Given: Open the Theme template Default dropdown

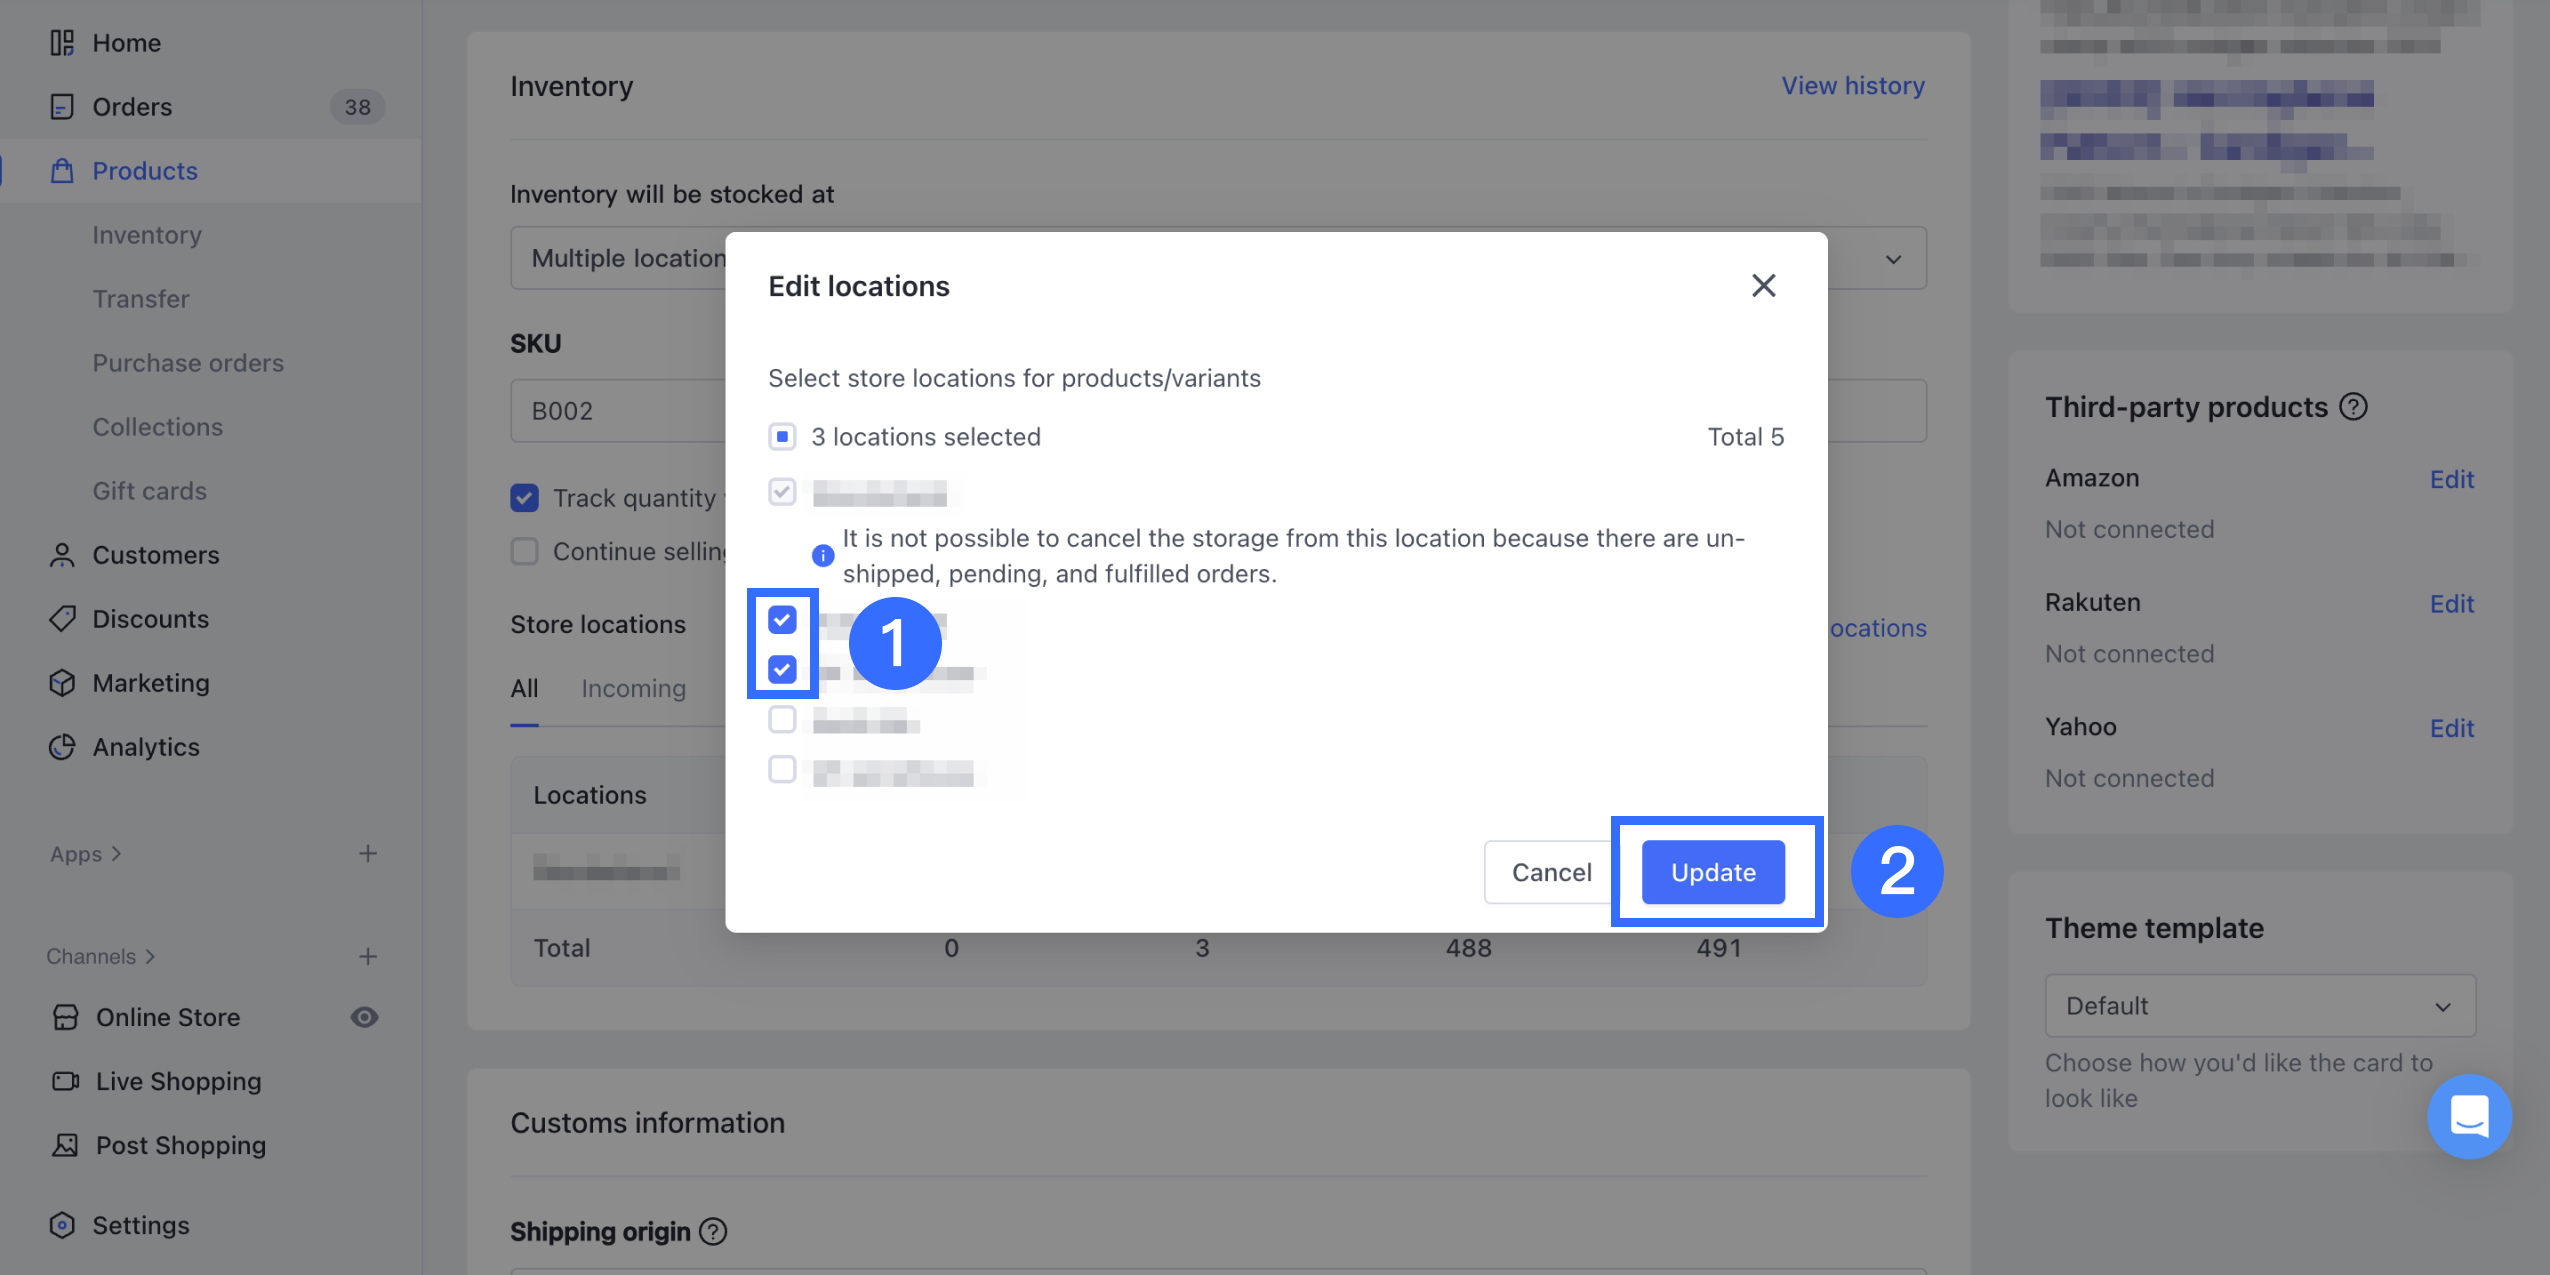Looking at the screenshot, I should 2259,1006.
